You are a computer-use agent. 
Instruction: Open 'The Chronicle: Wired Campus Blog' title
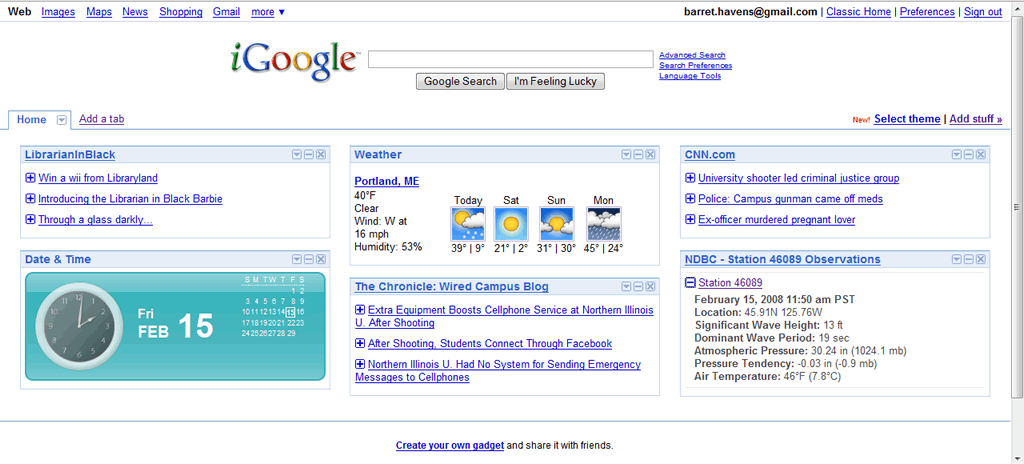451,287
